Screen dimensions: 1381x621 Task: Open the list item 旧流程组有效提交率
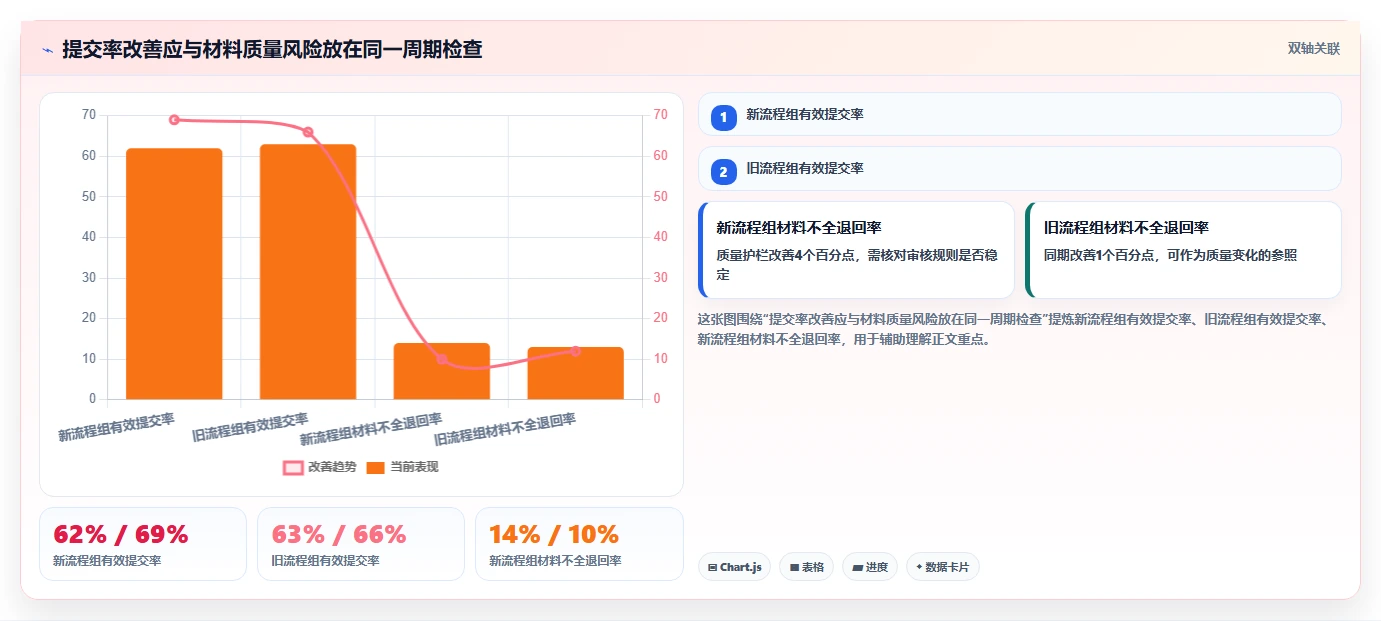[x=1020, y=168]
